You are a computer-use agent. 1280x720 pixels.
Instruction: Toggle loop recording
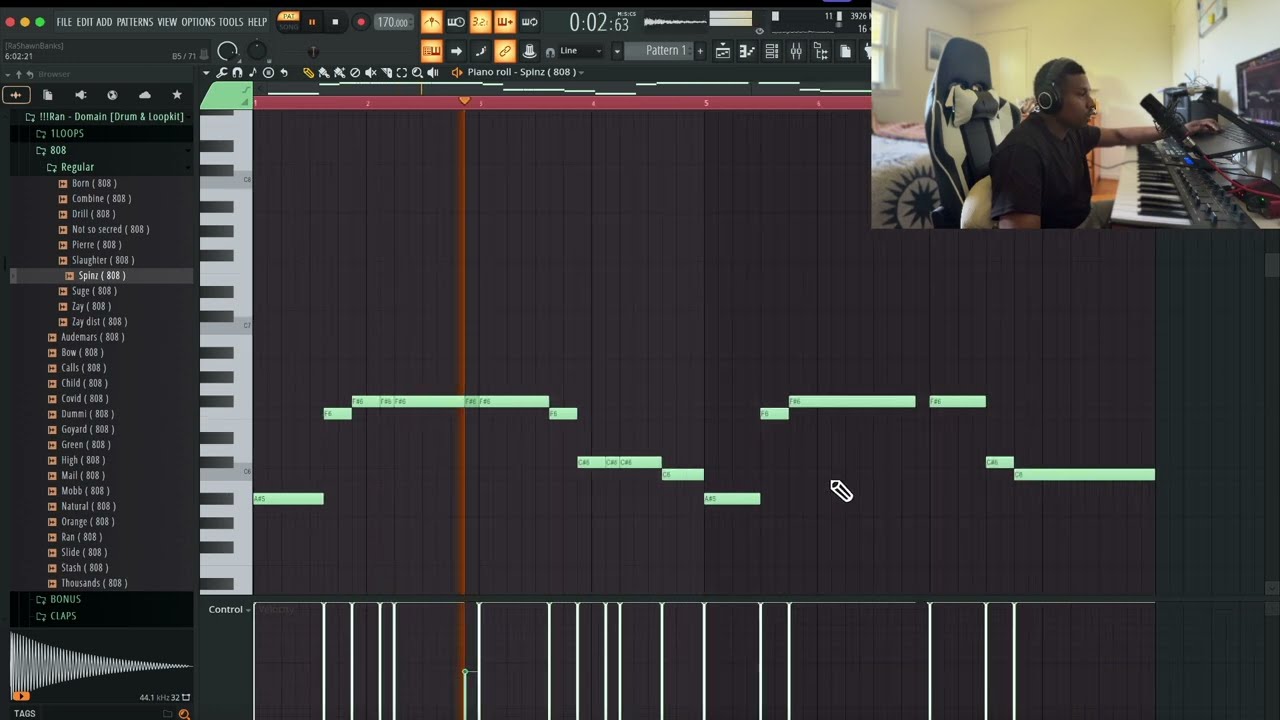pos(529,22)
